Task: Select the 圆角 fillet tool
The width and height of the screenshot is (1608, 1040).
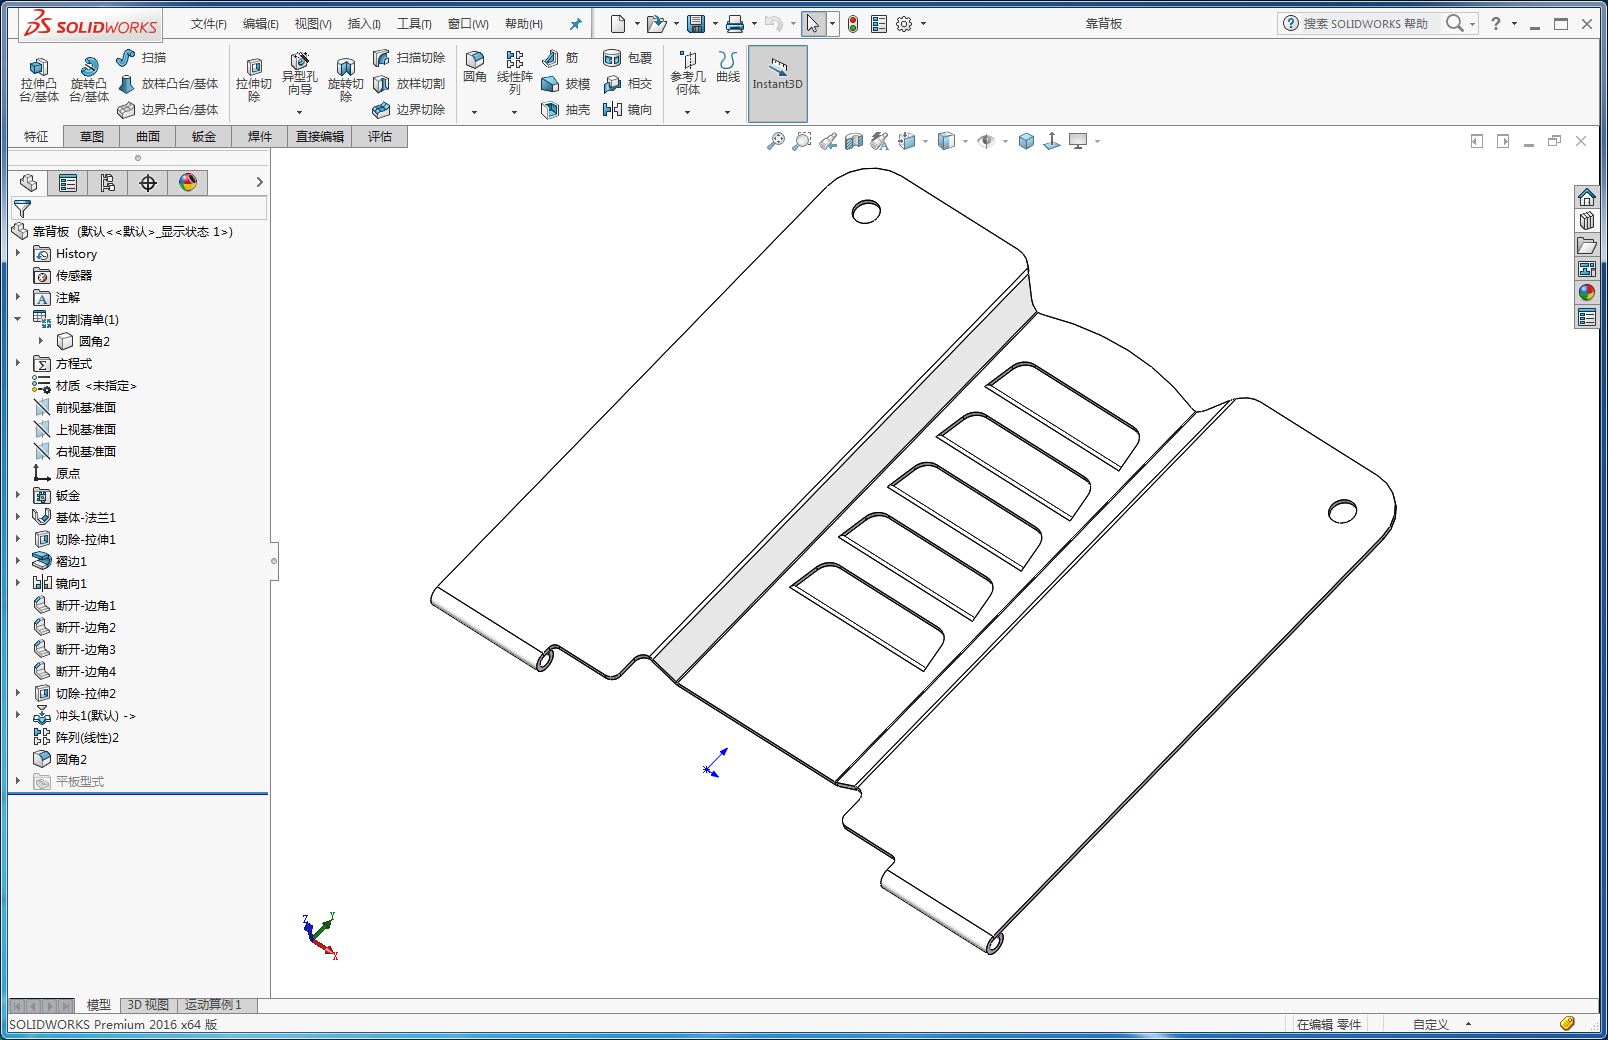Action: 475,67
